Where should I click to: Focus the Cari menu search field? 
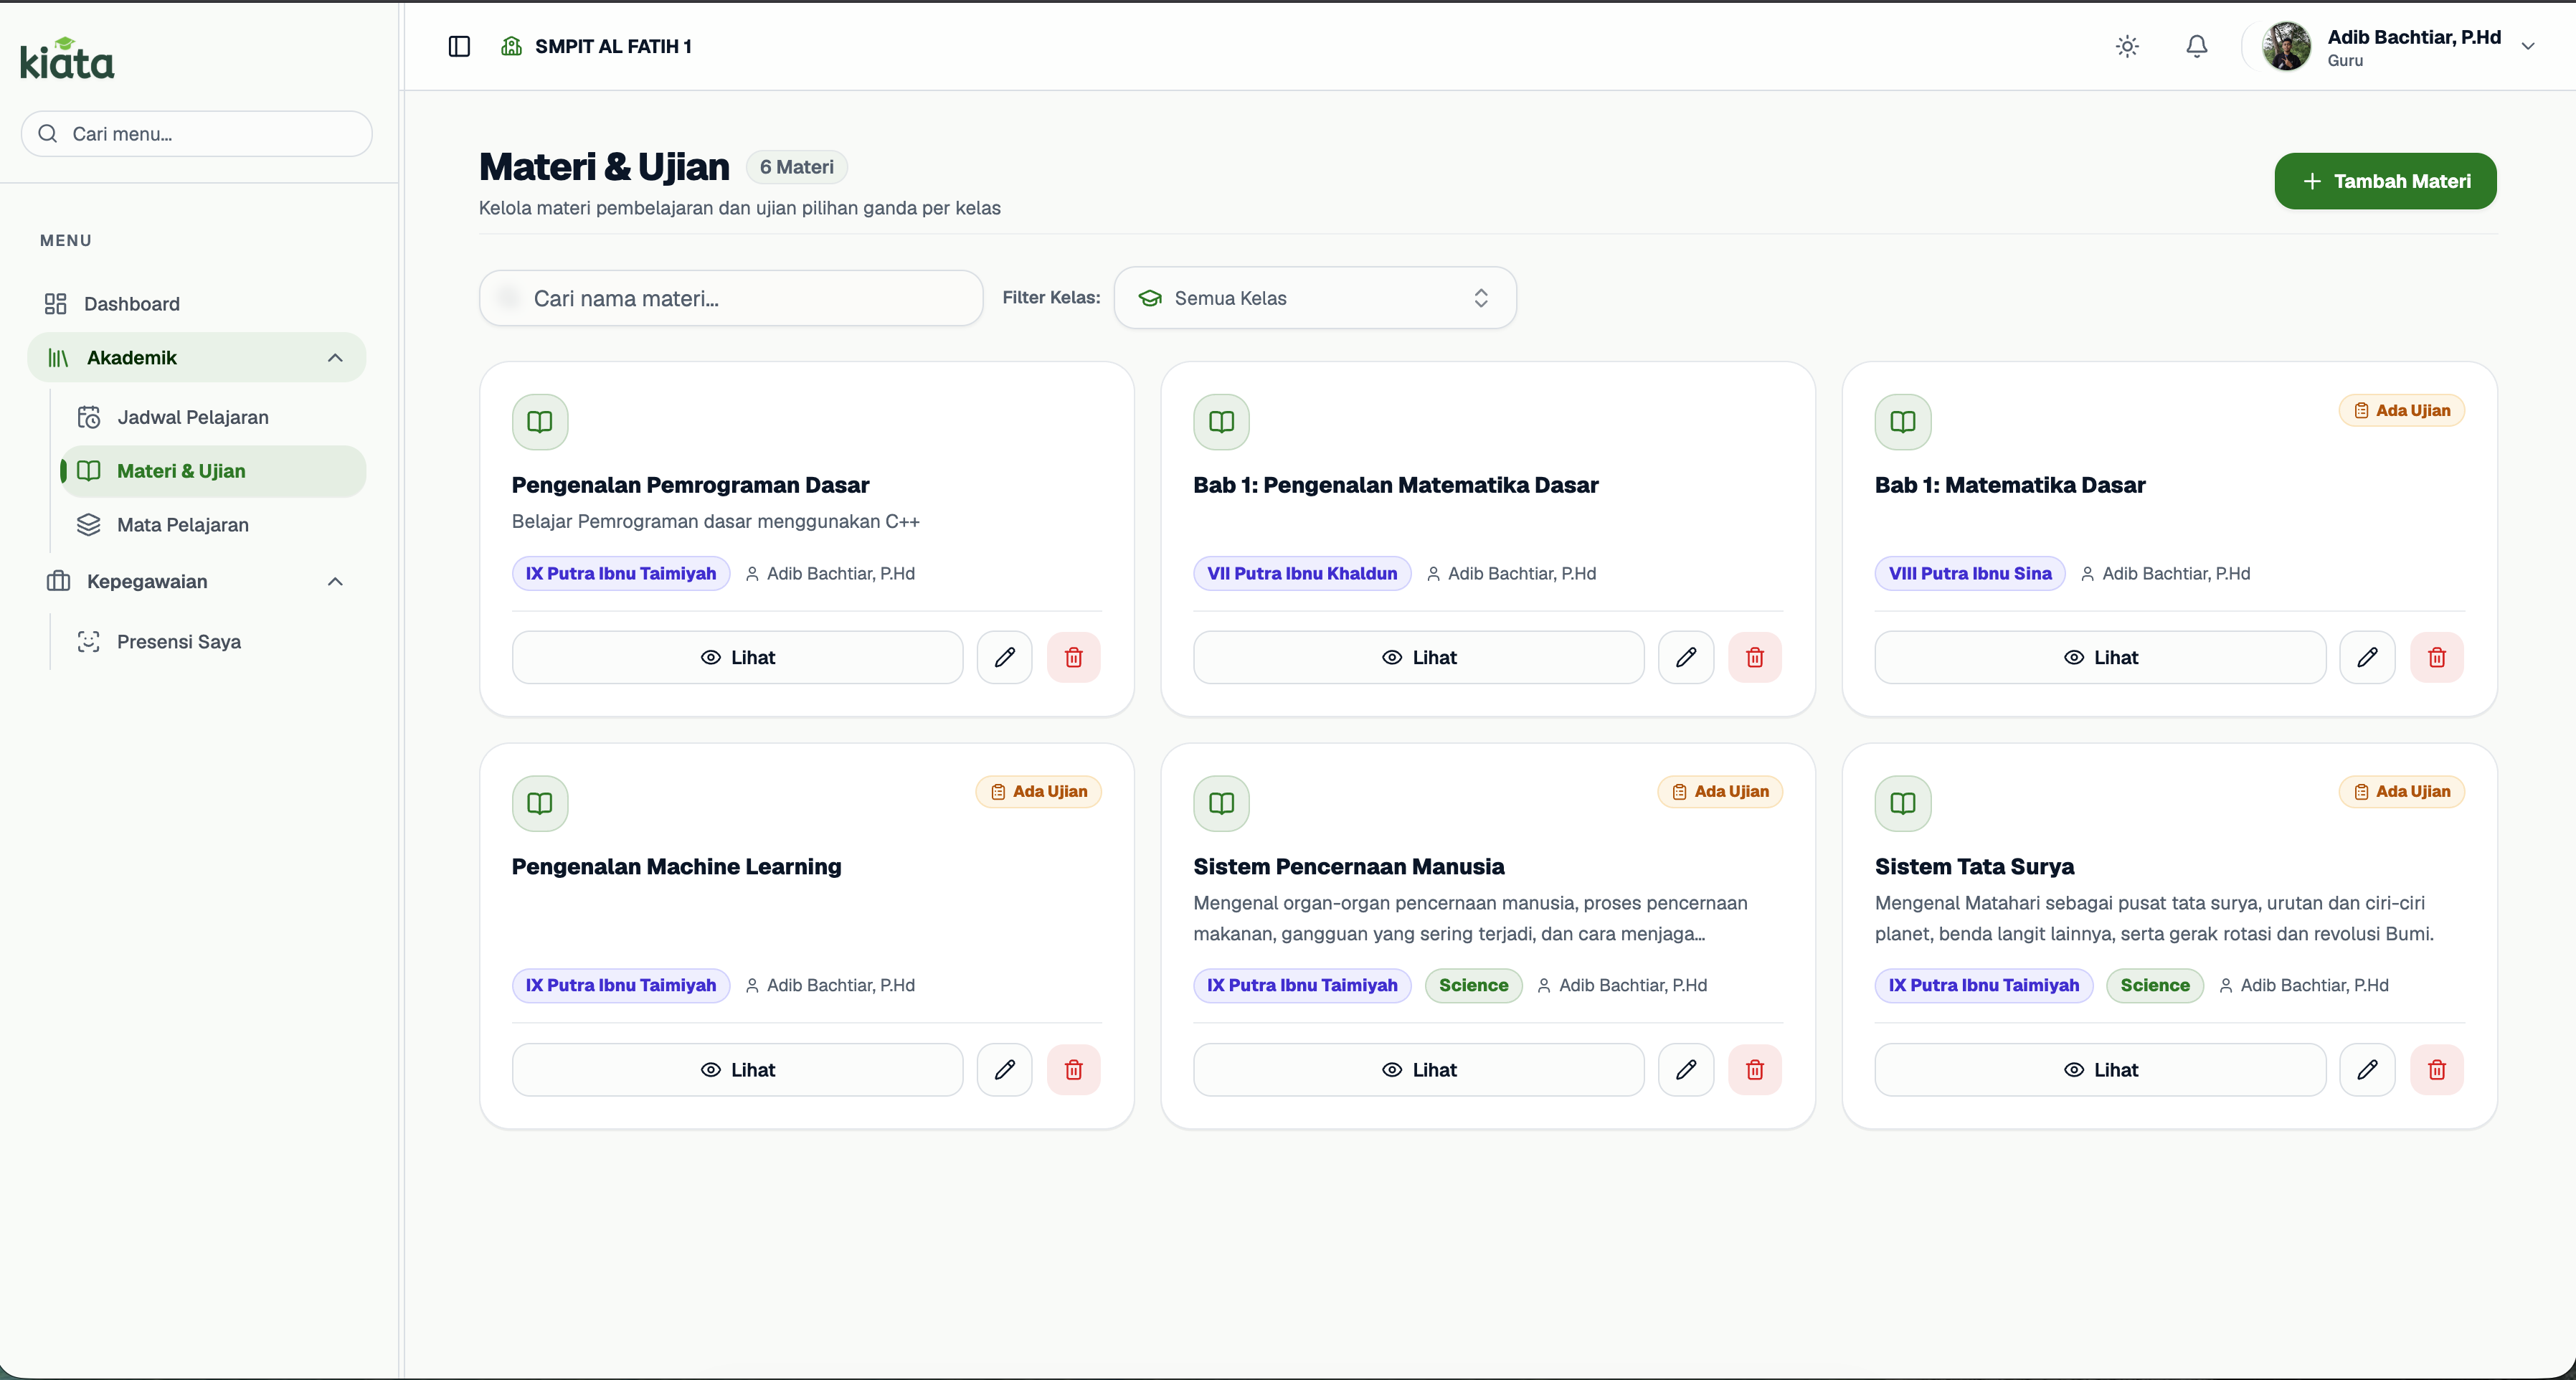tap(197, 134)
